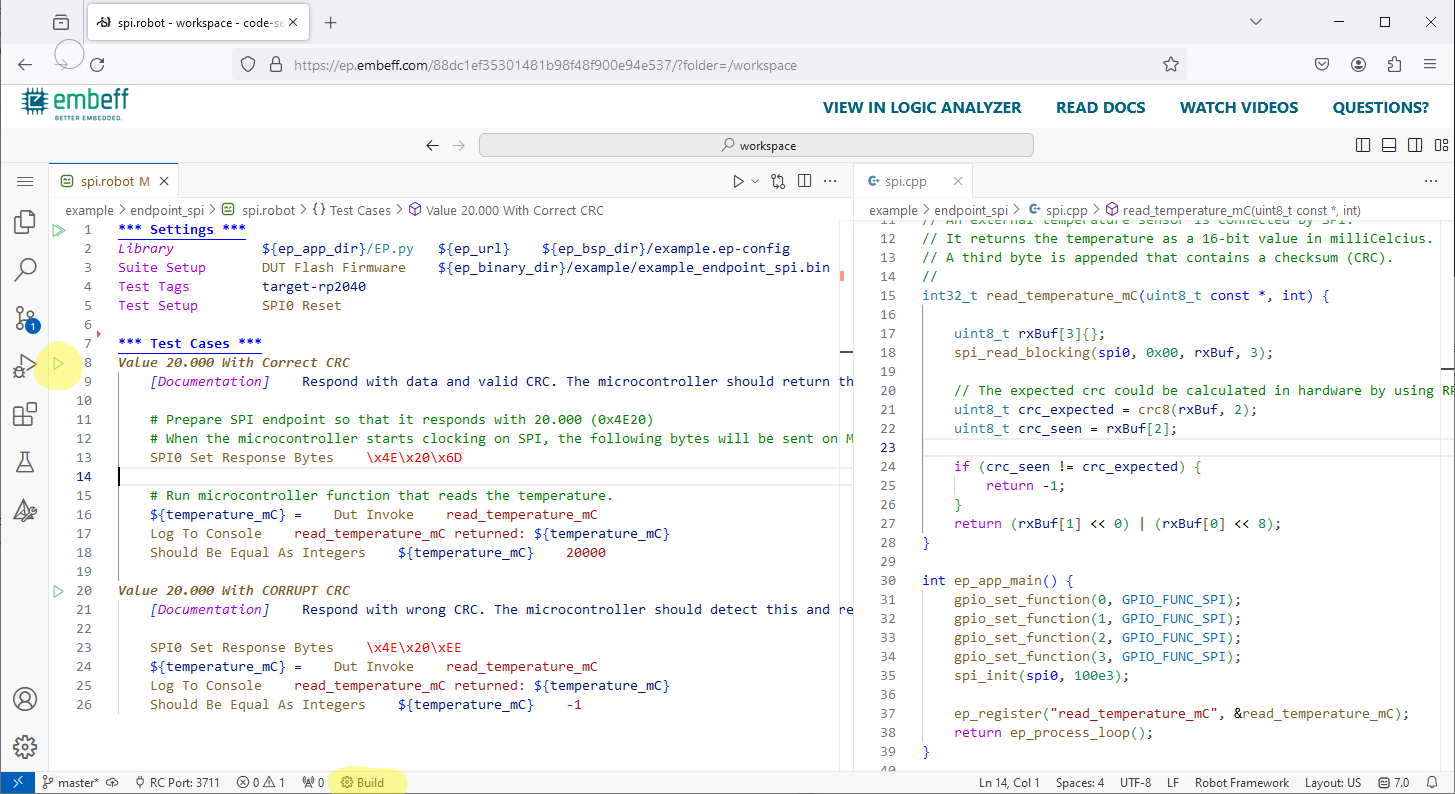Open the Testing flask view
1455x794 pixels.
(25, 462)
